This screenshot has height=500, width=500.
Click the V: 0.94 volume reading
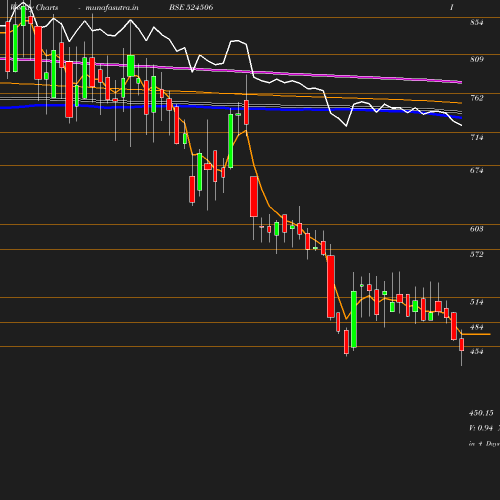(x=481, y=428)
